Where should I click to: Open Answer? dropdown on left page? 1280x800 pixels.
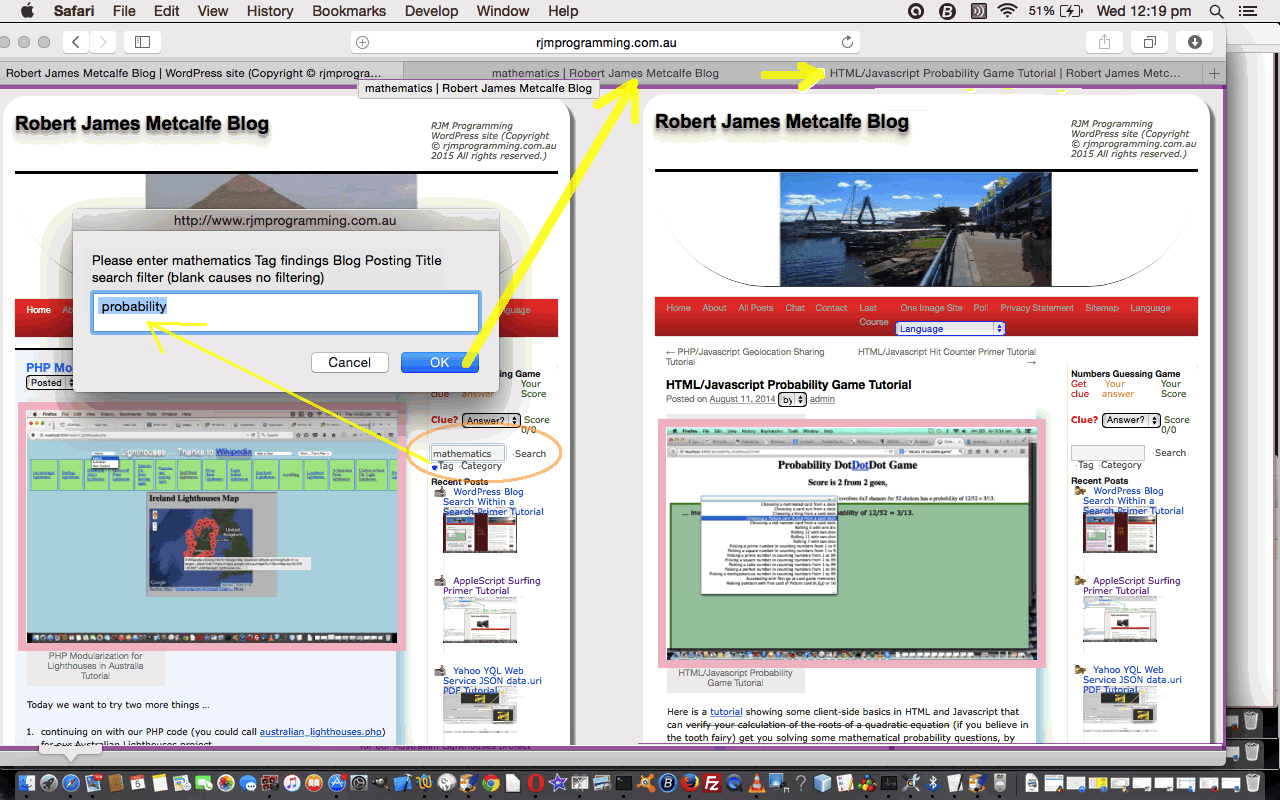(491, 421)
